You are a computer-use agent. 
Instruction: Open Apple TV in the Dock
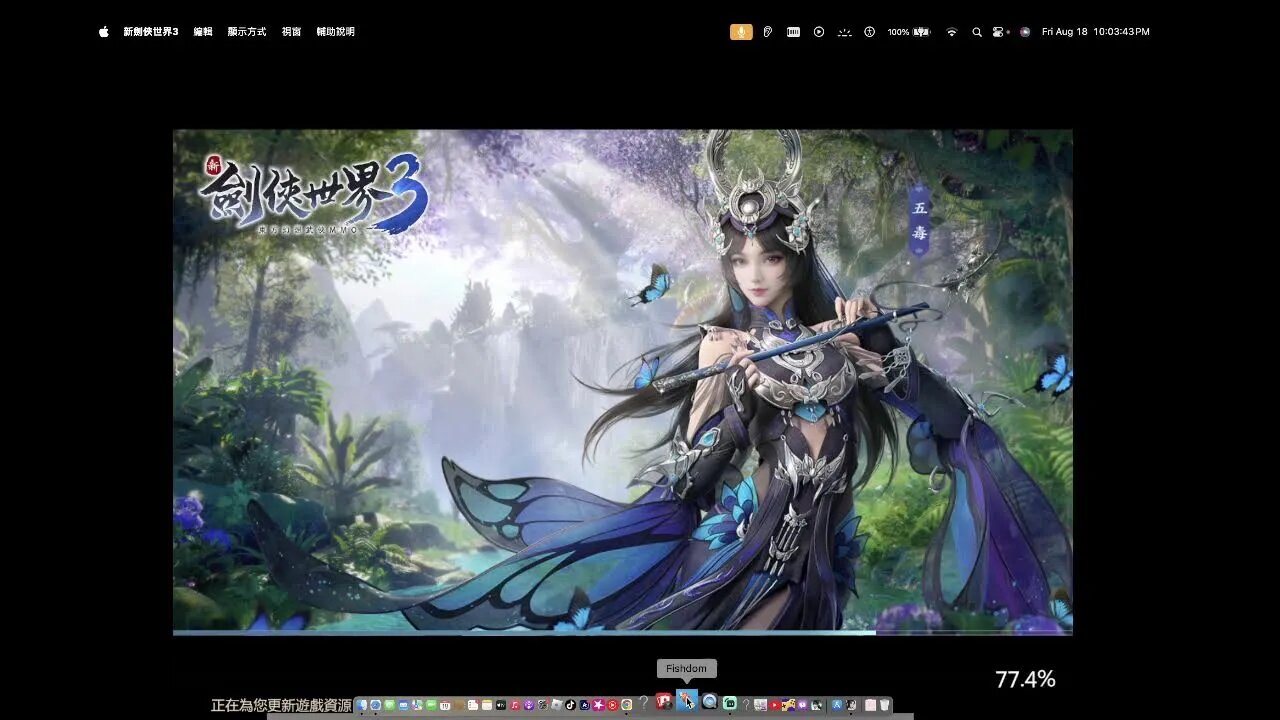(501, 705)
